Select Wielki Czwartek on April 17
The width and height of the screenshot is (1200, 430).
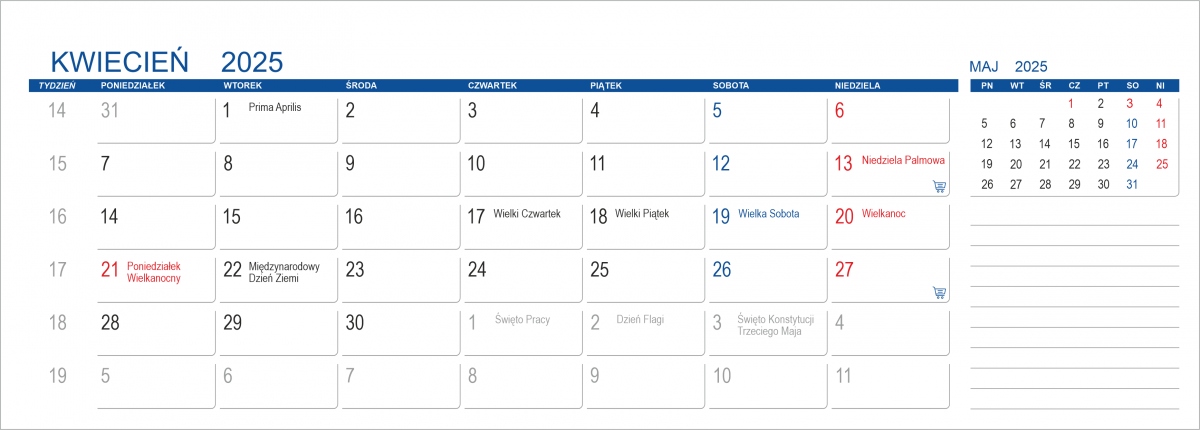(527, 214)
